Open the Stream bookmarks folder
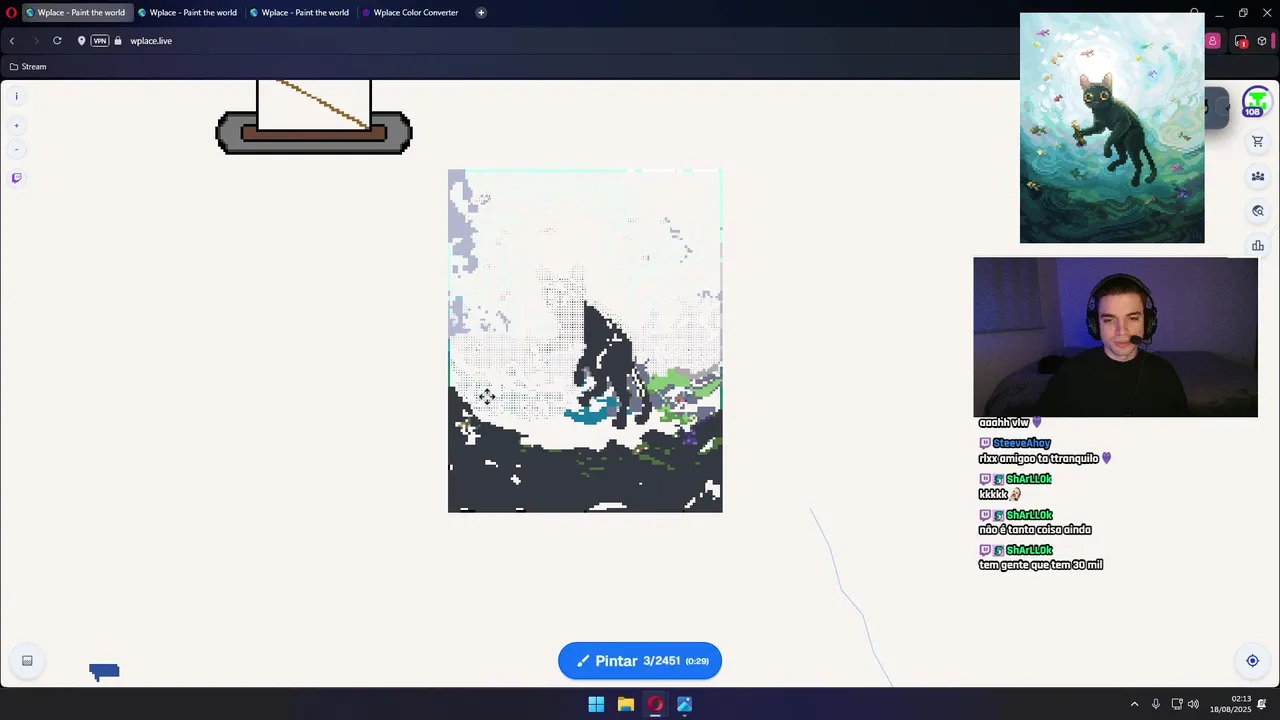Screen dimensions: 1280x720 click(x=28, y=67)
